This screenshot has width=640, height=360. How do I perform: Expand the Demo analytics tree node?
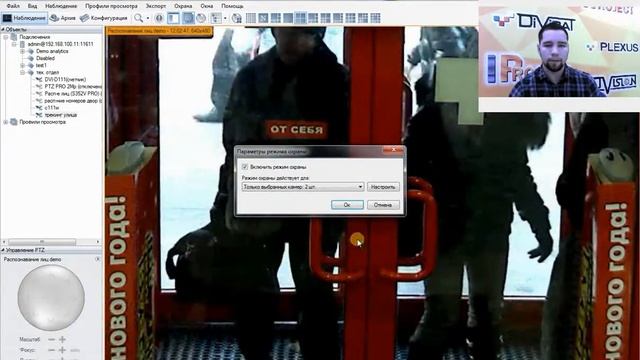[23, 51]
